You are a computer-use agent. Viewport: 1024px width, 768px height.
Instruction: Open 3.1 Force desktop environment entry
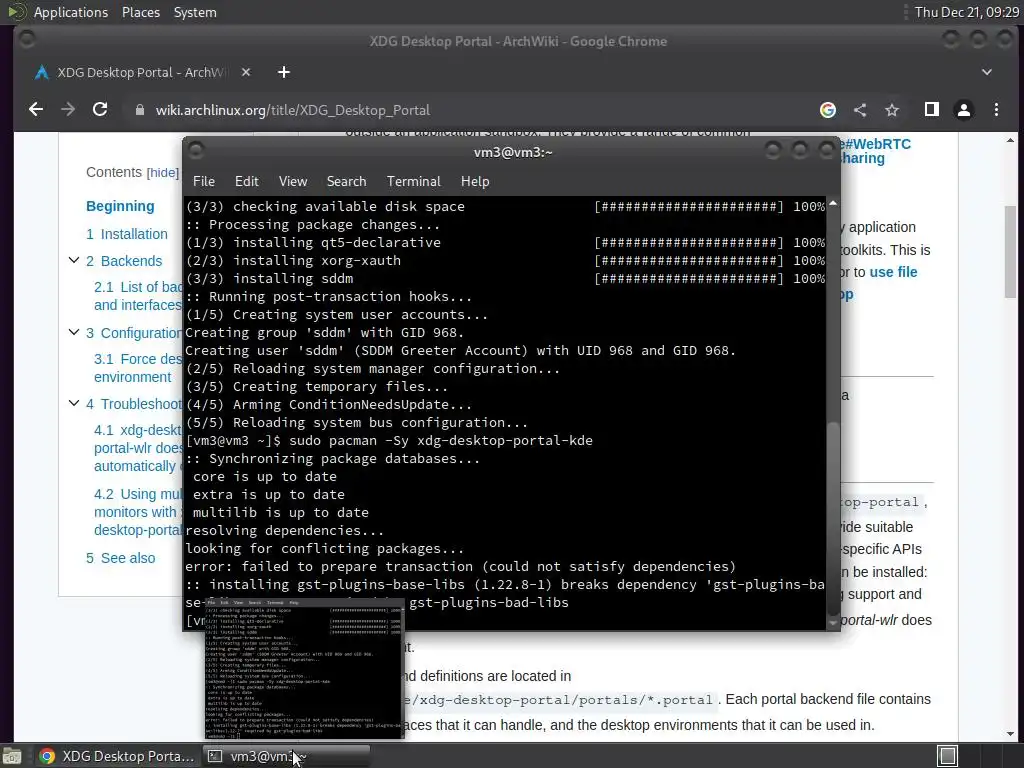pos(138,368)
